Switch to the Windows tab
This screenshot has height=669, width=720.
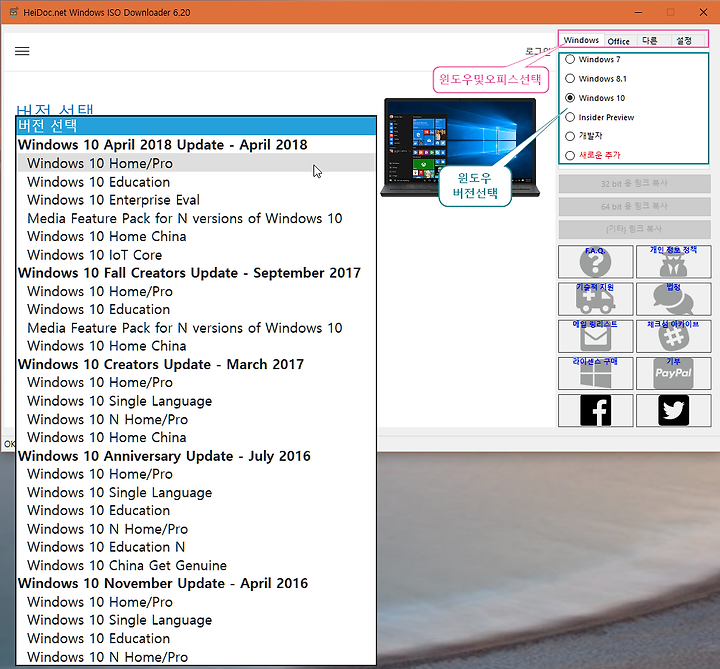581,40
